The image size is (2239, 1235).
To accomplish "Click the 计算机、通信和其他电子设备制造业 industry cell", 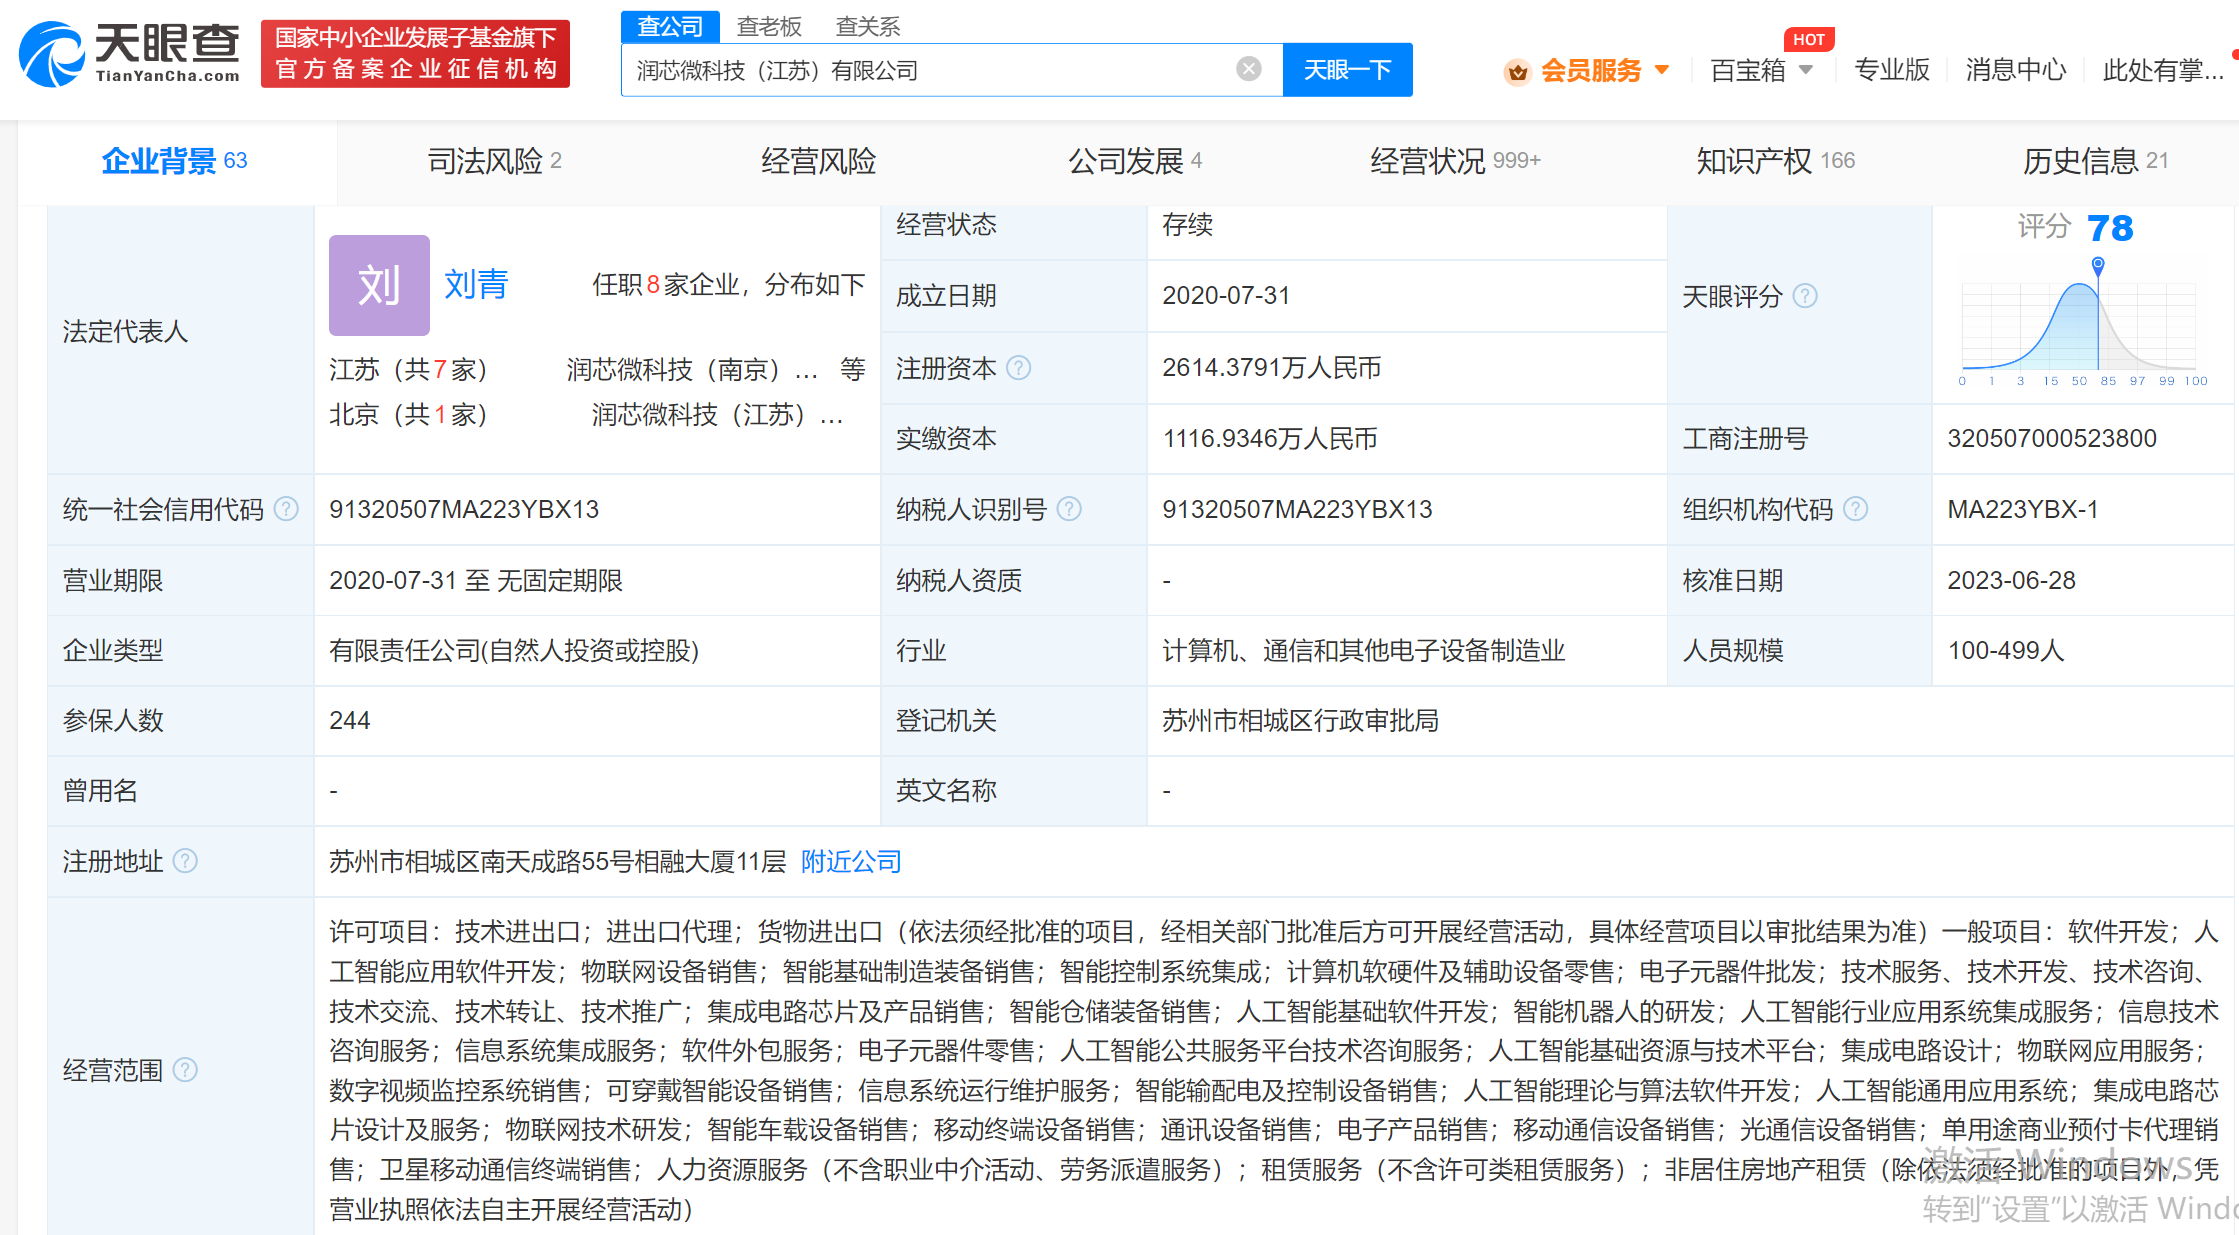I will coord(1364,651).
